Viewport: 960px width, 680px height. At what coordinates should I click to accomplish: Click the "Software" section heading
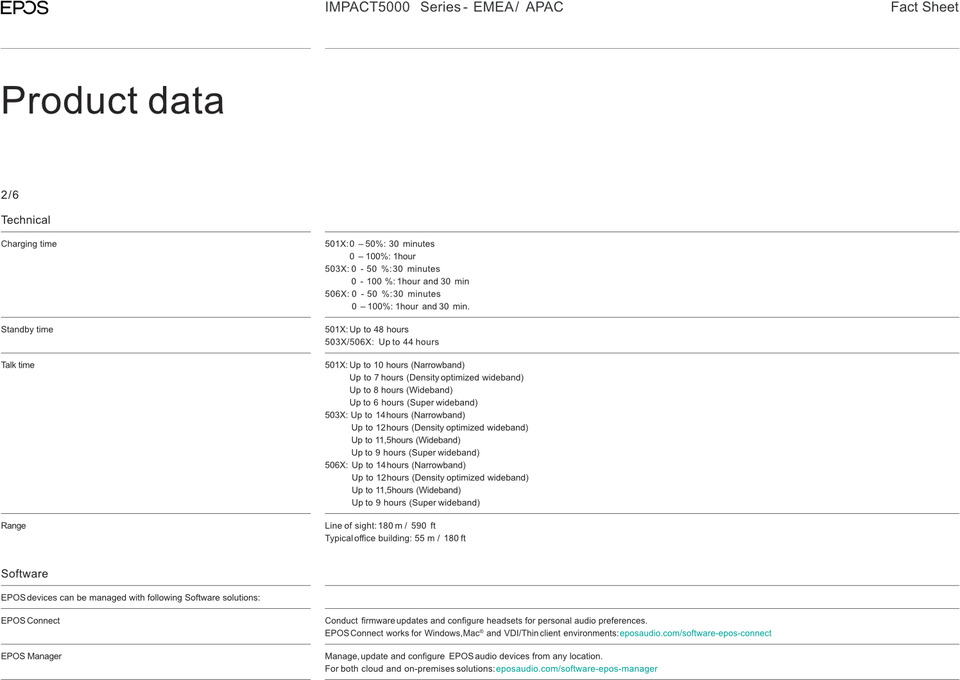[25, 574]
